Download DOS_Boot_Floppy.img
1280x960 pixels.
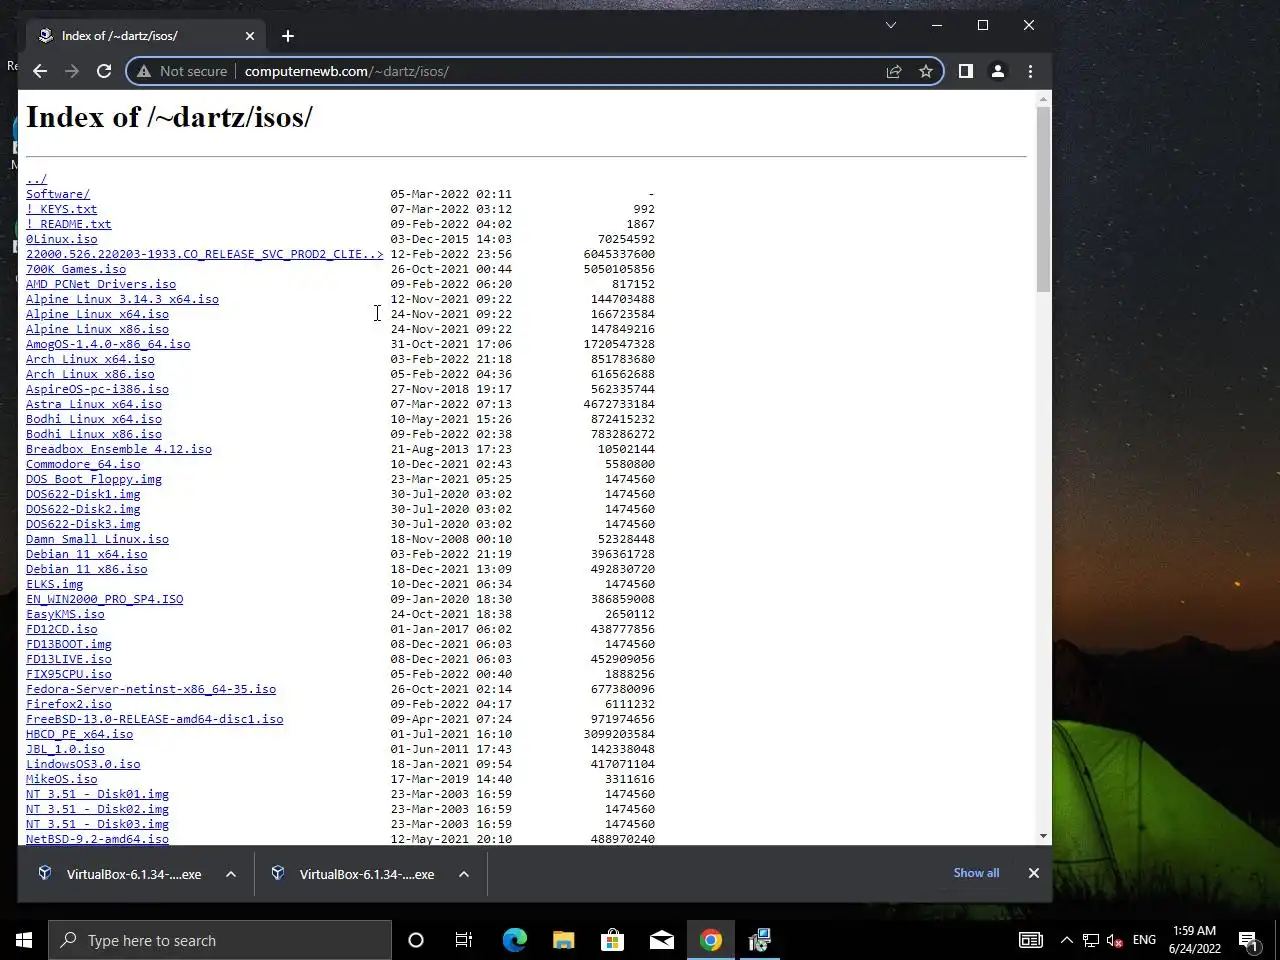tap(94, 479)
